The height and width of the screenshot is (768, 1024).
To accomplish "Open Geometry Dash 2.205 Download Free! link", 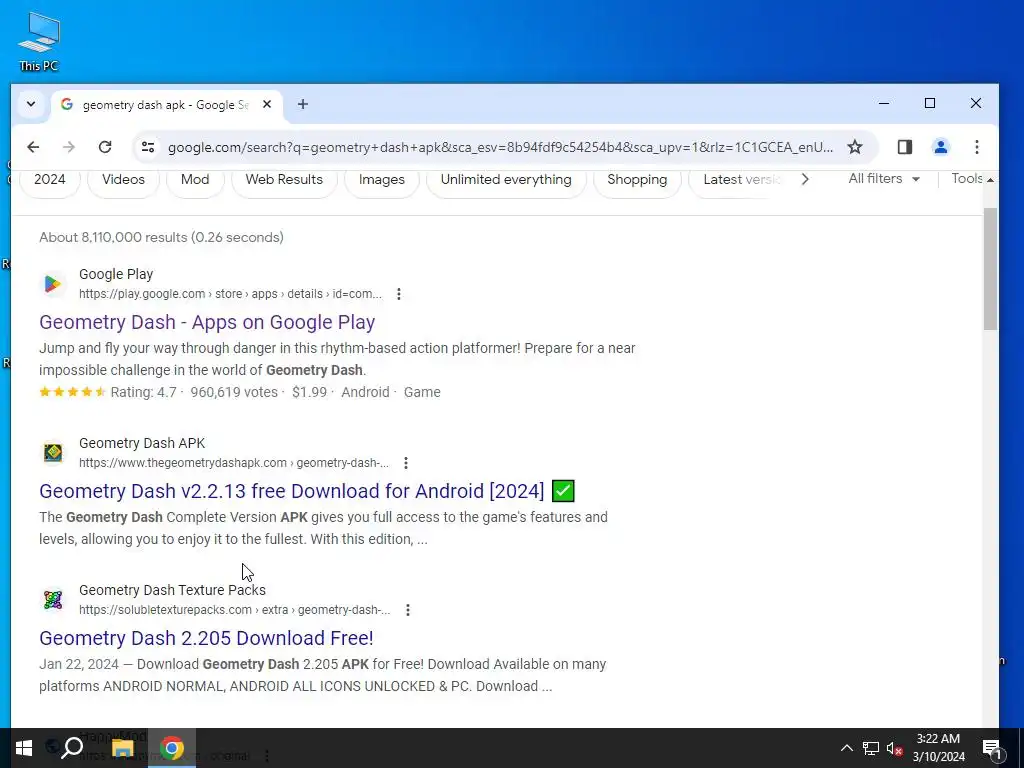I will pos(206,638).
